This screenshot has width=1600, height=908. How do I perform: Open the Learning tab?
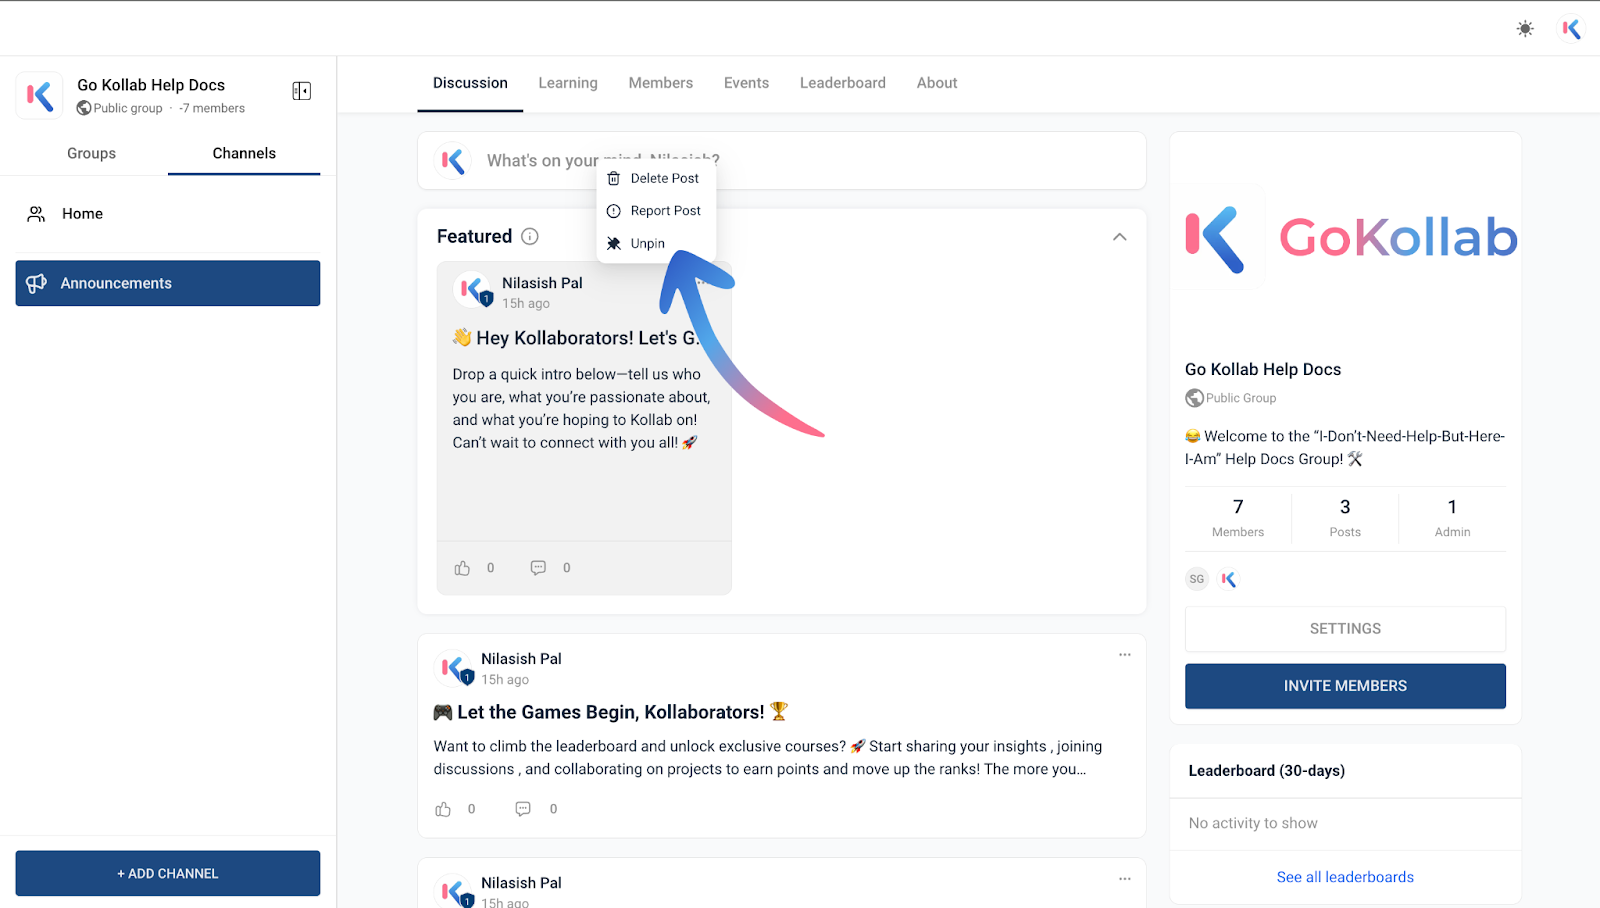coord(568,83)
